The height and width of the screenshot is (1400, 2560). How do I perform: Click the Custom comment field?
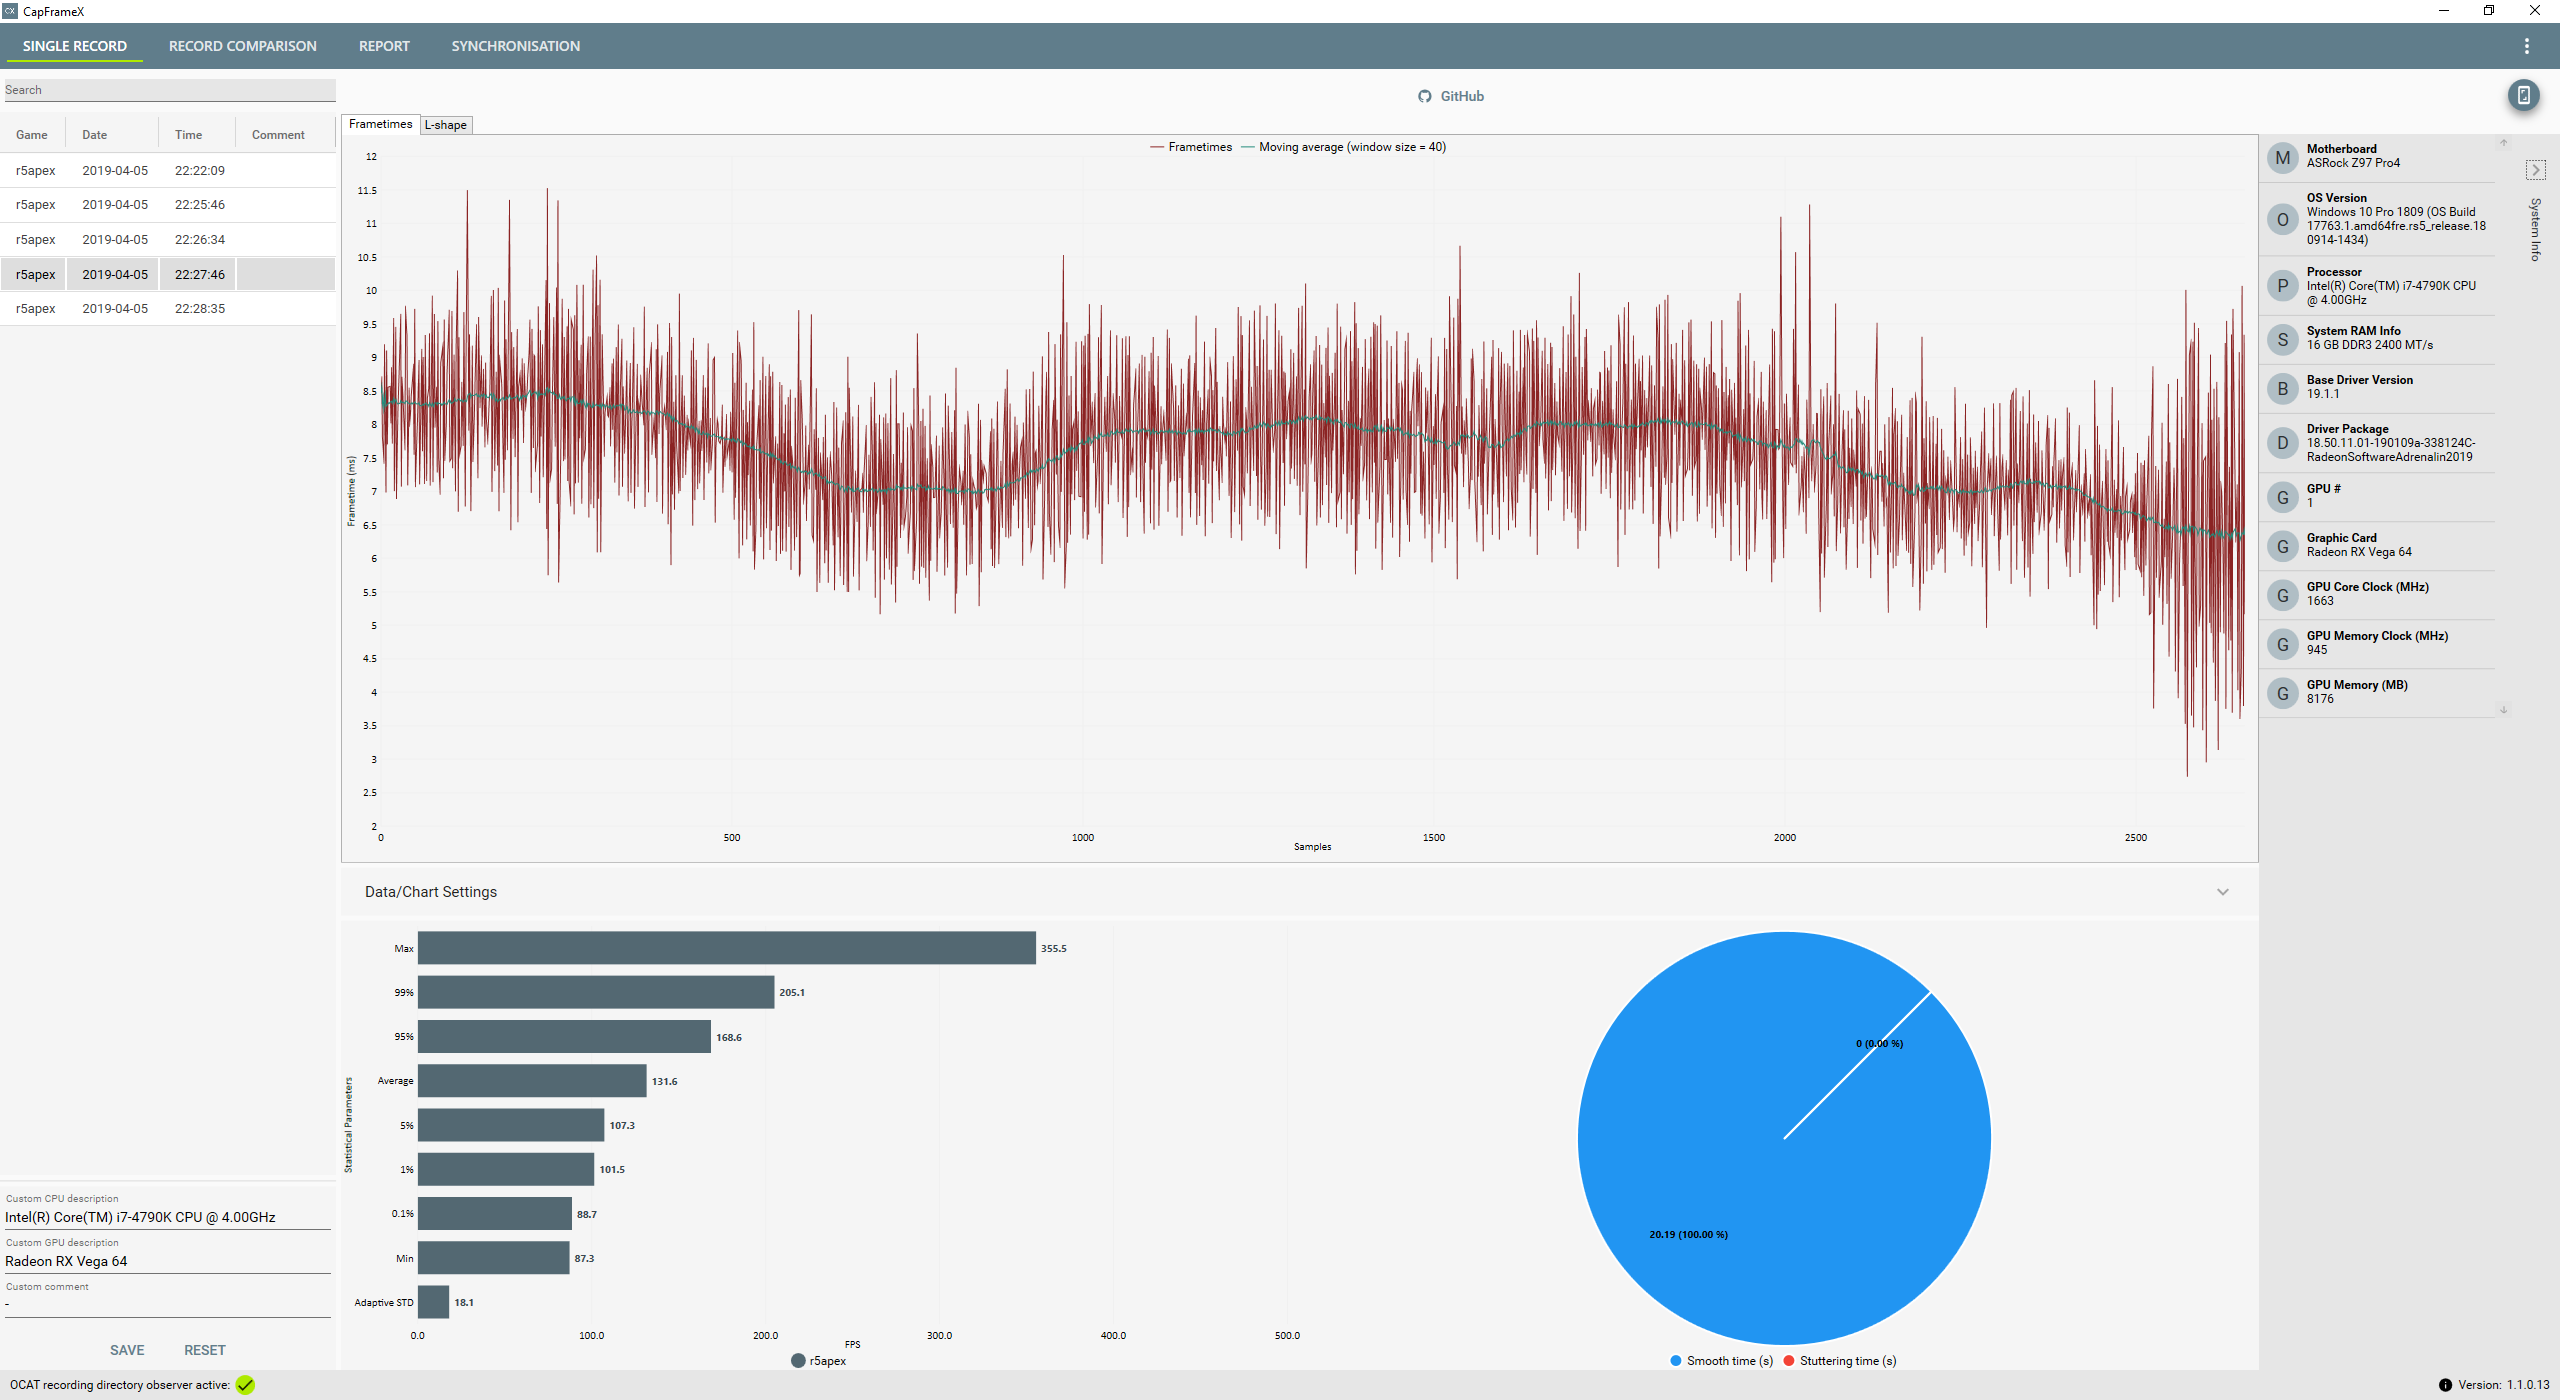pyautogui.click(x=167, y=1305)
